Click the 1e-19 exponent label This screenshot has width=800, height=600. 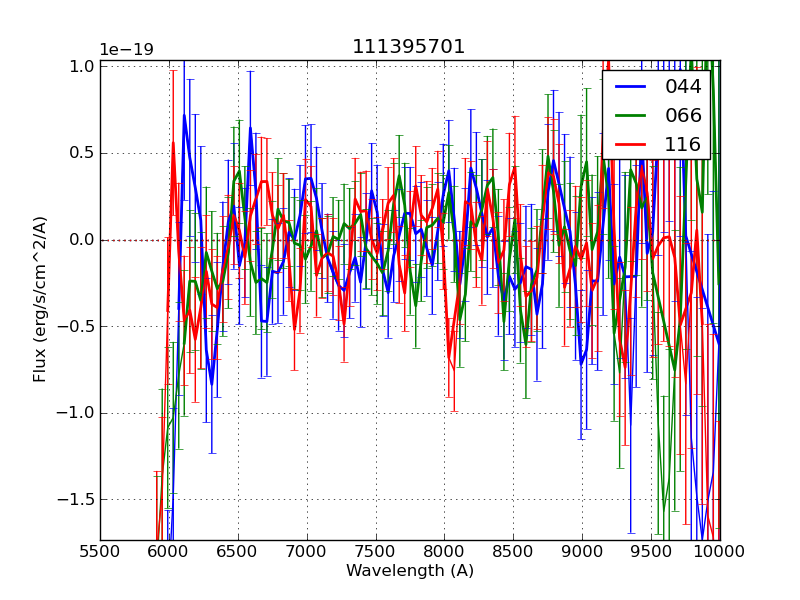coord(126,50)
